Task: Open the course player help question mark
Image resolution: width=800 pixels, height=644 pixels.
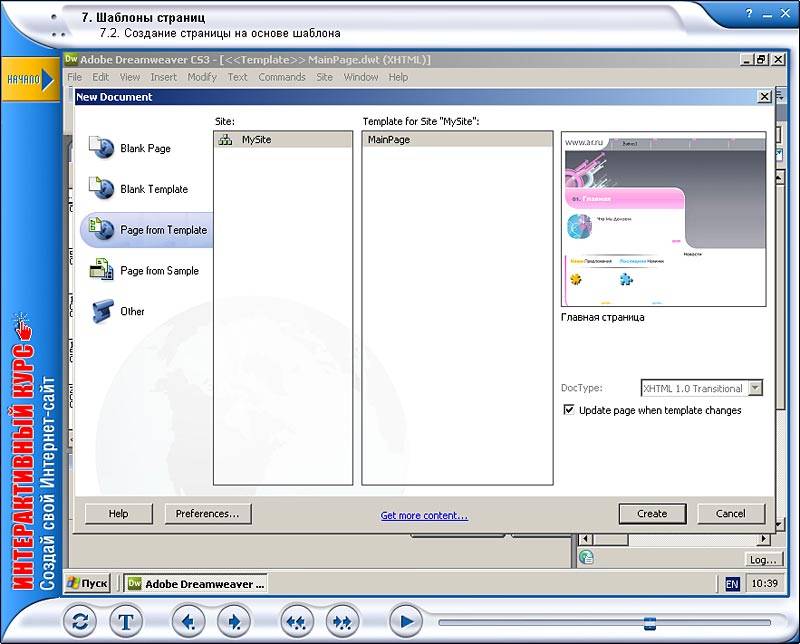Action: coord(748,14)
